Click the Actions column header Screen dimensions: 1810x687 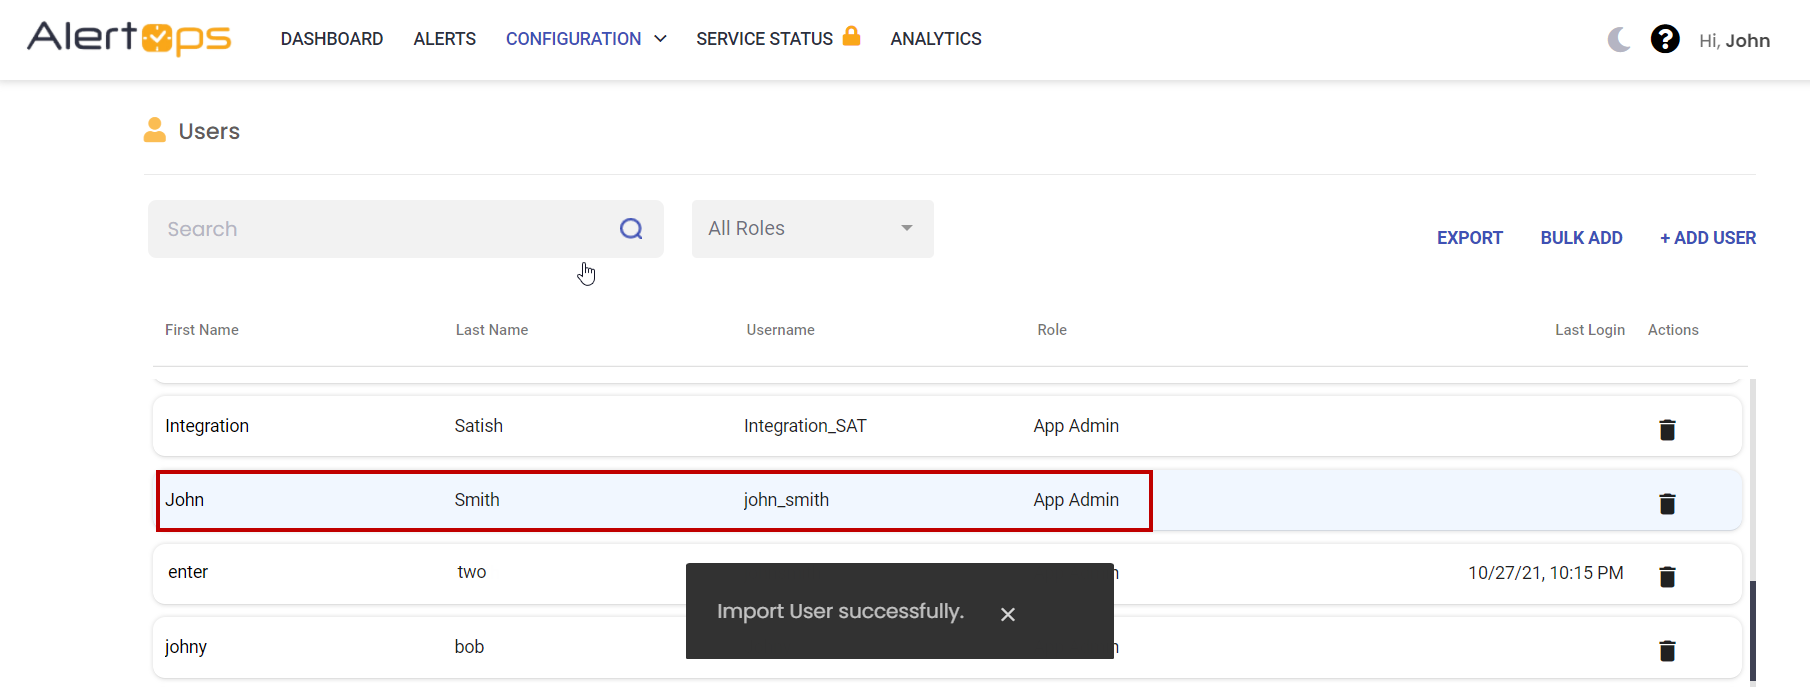point(1673,330)
